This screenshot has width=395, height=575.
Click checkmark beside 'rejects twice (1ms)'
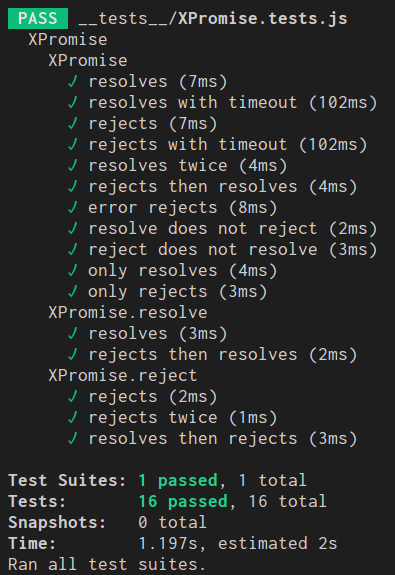[73, 418]
